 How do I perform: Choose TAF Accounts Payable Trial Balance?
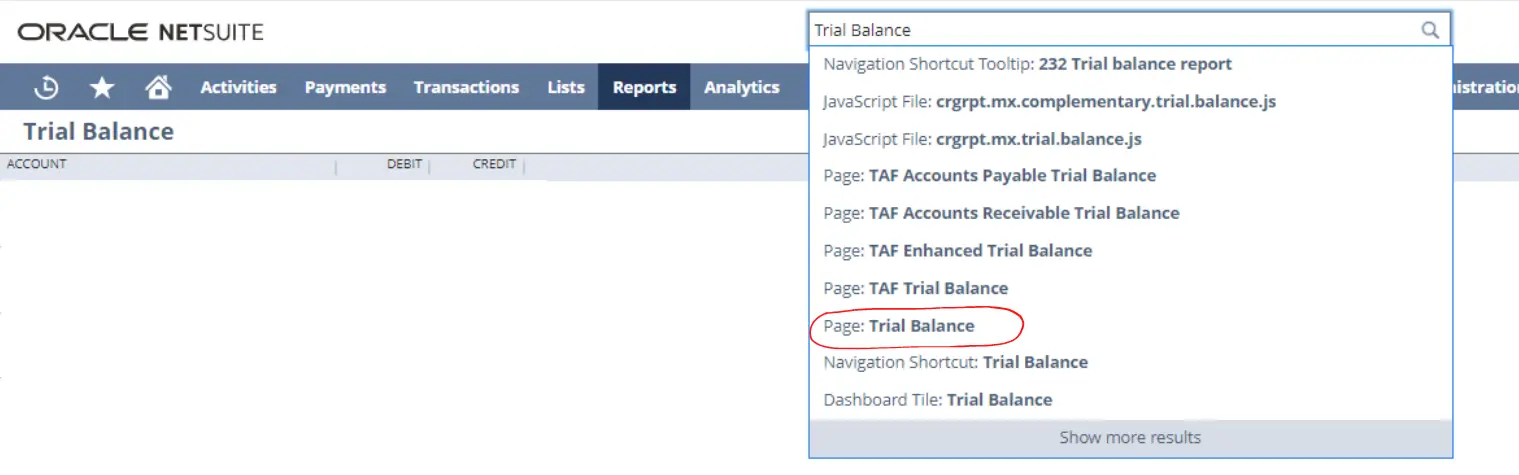click(x=1011, y=176)
